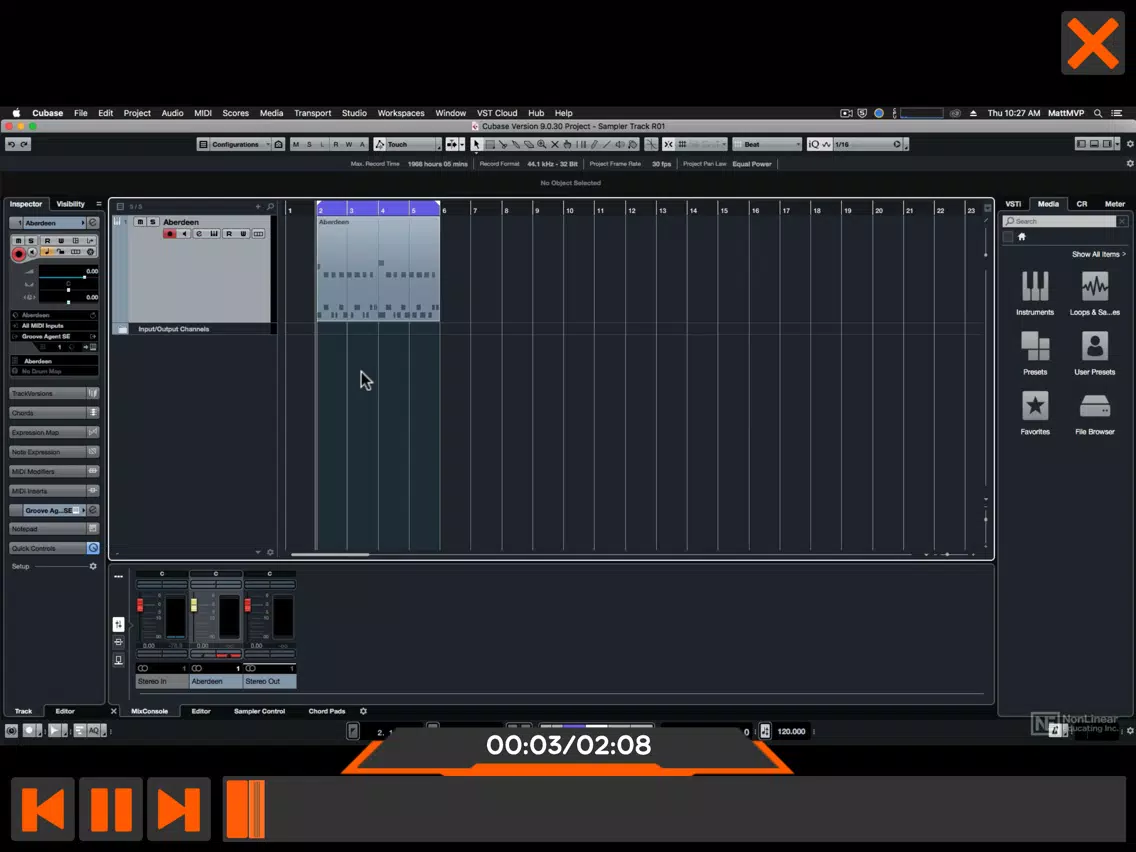Expand Expression Map inspector section
This screenshot has height=852, width=1136.
point(54,433)
